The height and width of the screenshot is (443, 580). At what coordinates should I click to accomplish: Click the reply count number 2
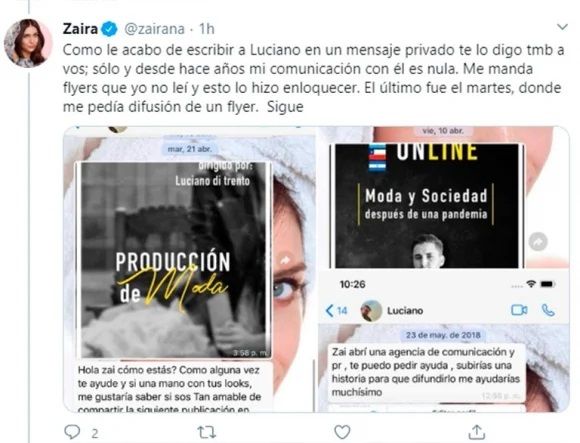click(x=95, y=433)
